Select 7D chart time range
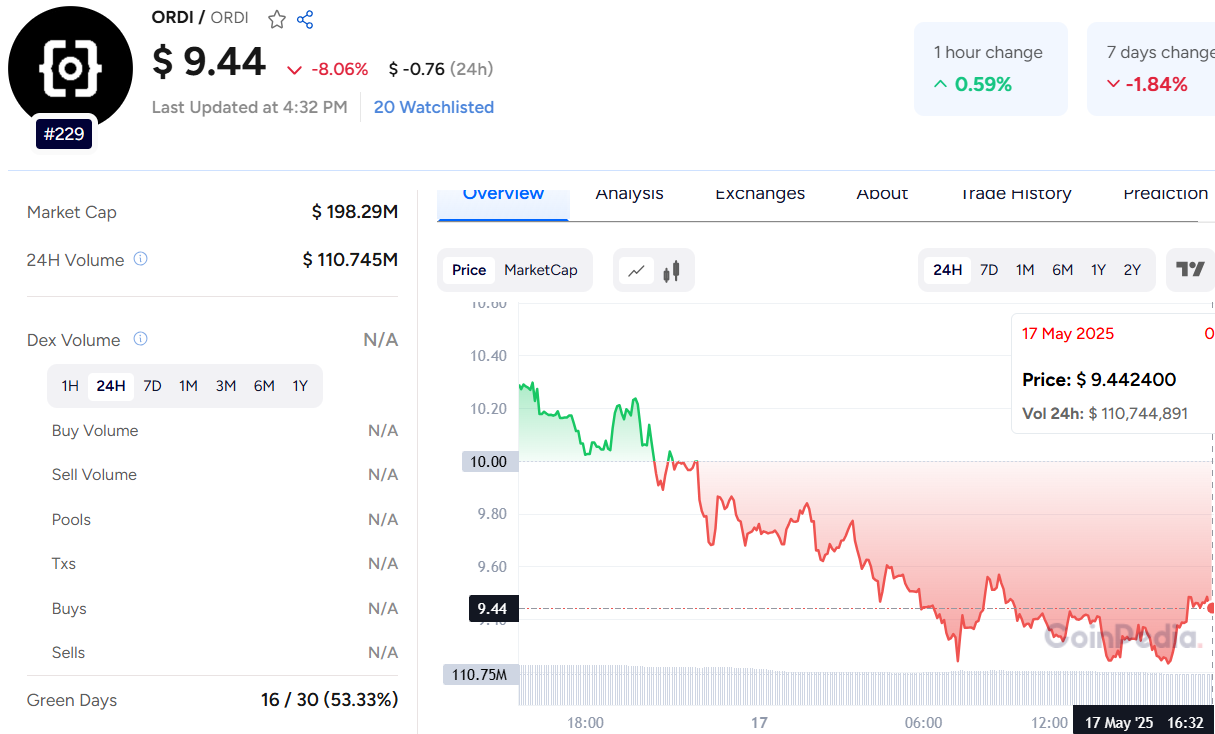Image resolution: width=1215 pixels, height=734 pixels. pyautogui.click(x=989, y=270)
